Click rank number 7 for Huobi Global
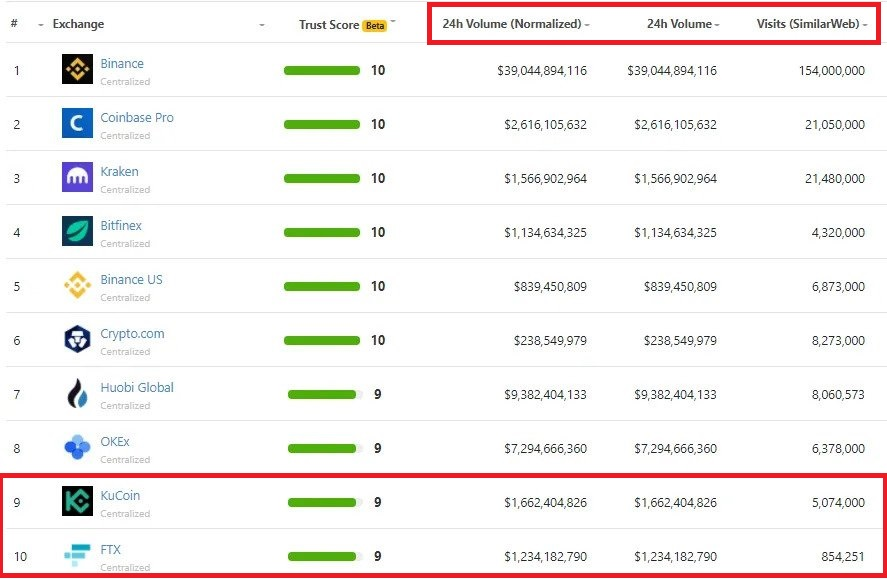Screen dimensions: 887x581 [17, 394]
